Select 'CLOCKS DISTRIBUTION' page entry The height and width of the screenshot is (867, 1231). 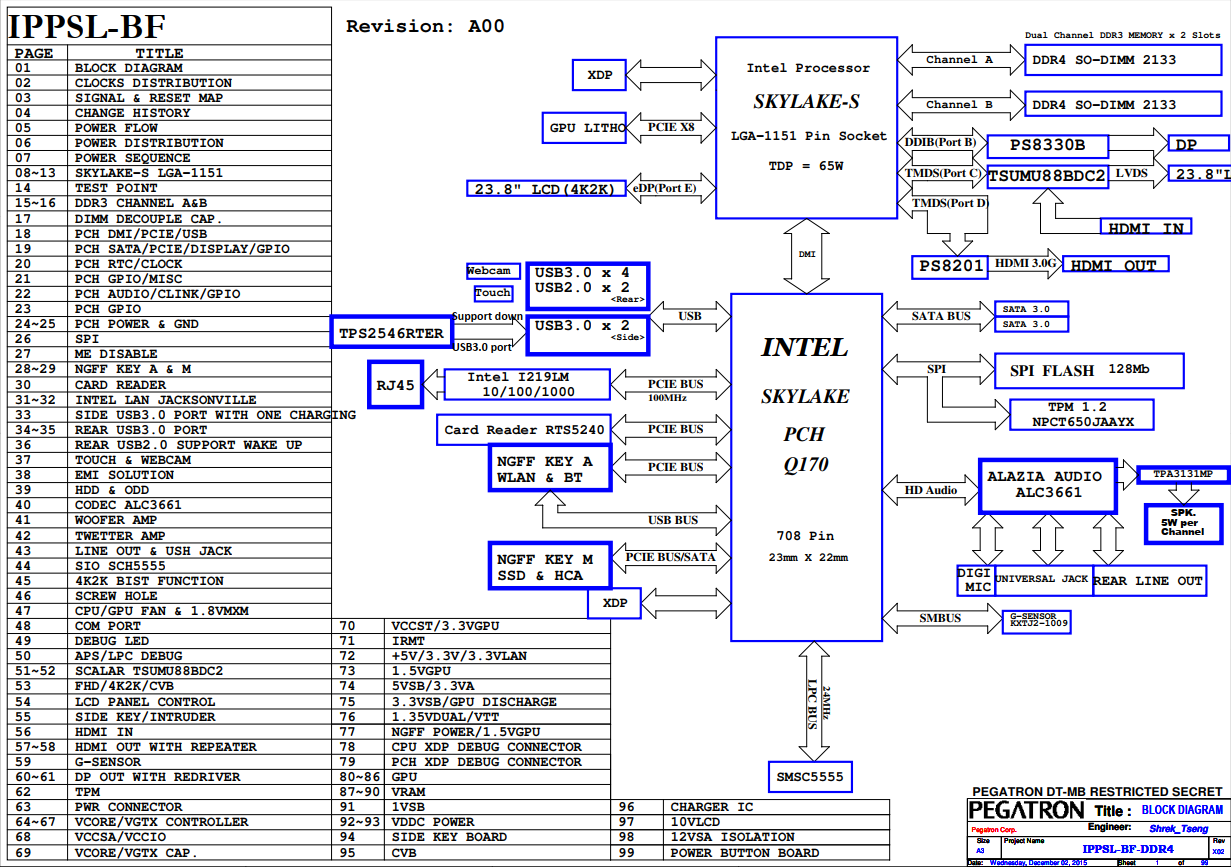[x=170, y=83]
